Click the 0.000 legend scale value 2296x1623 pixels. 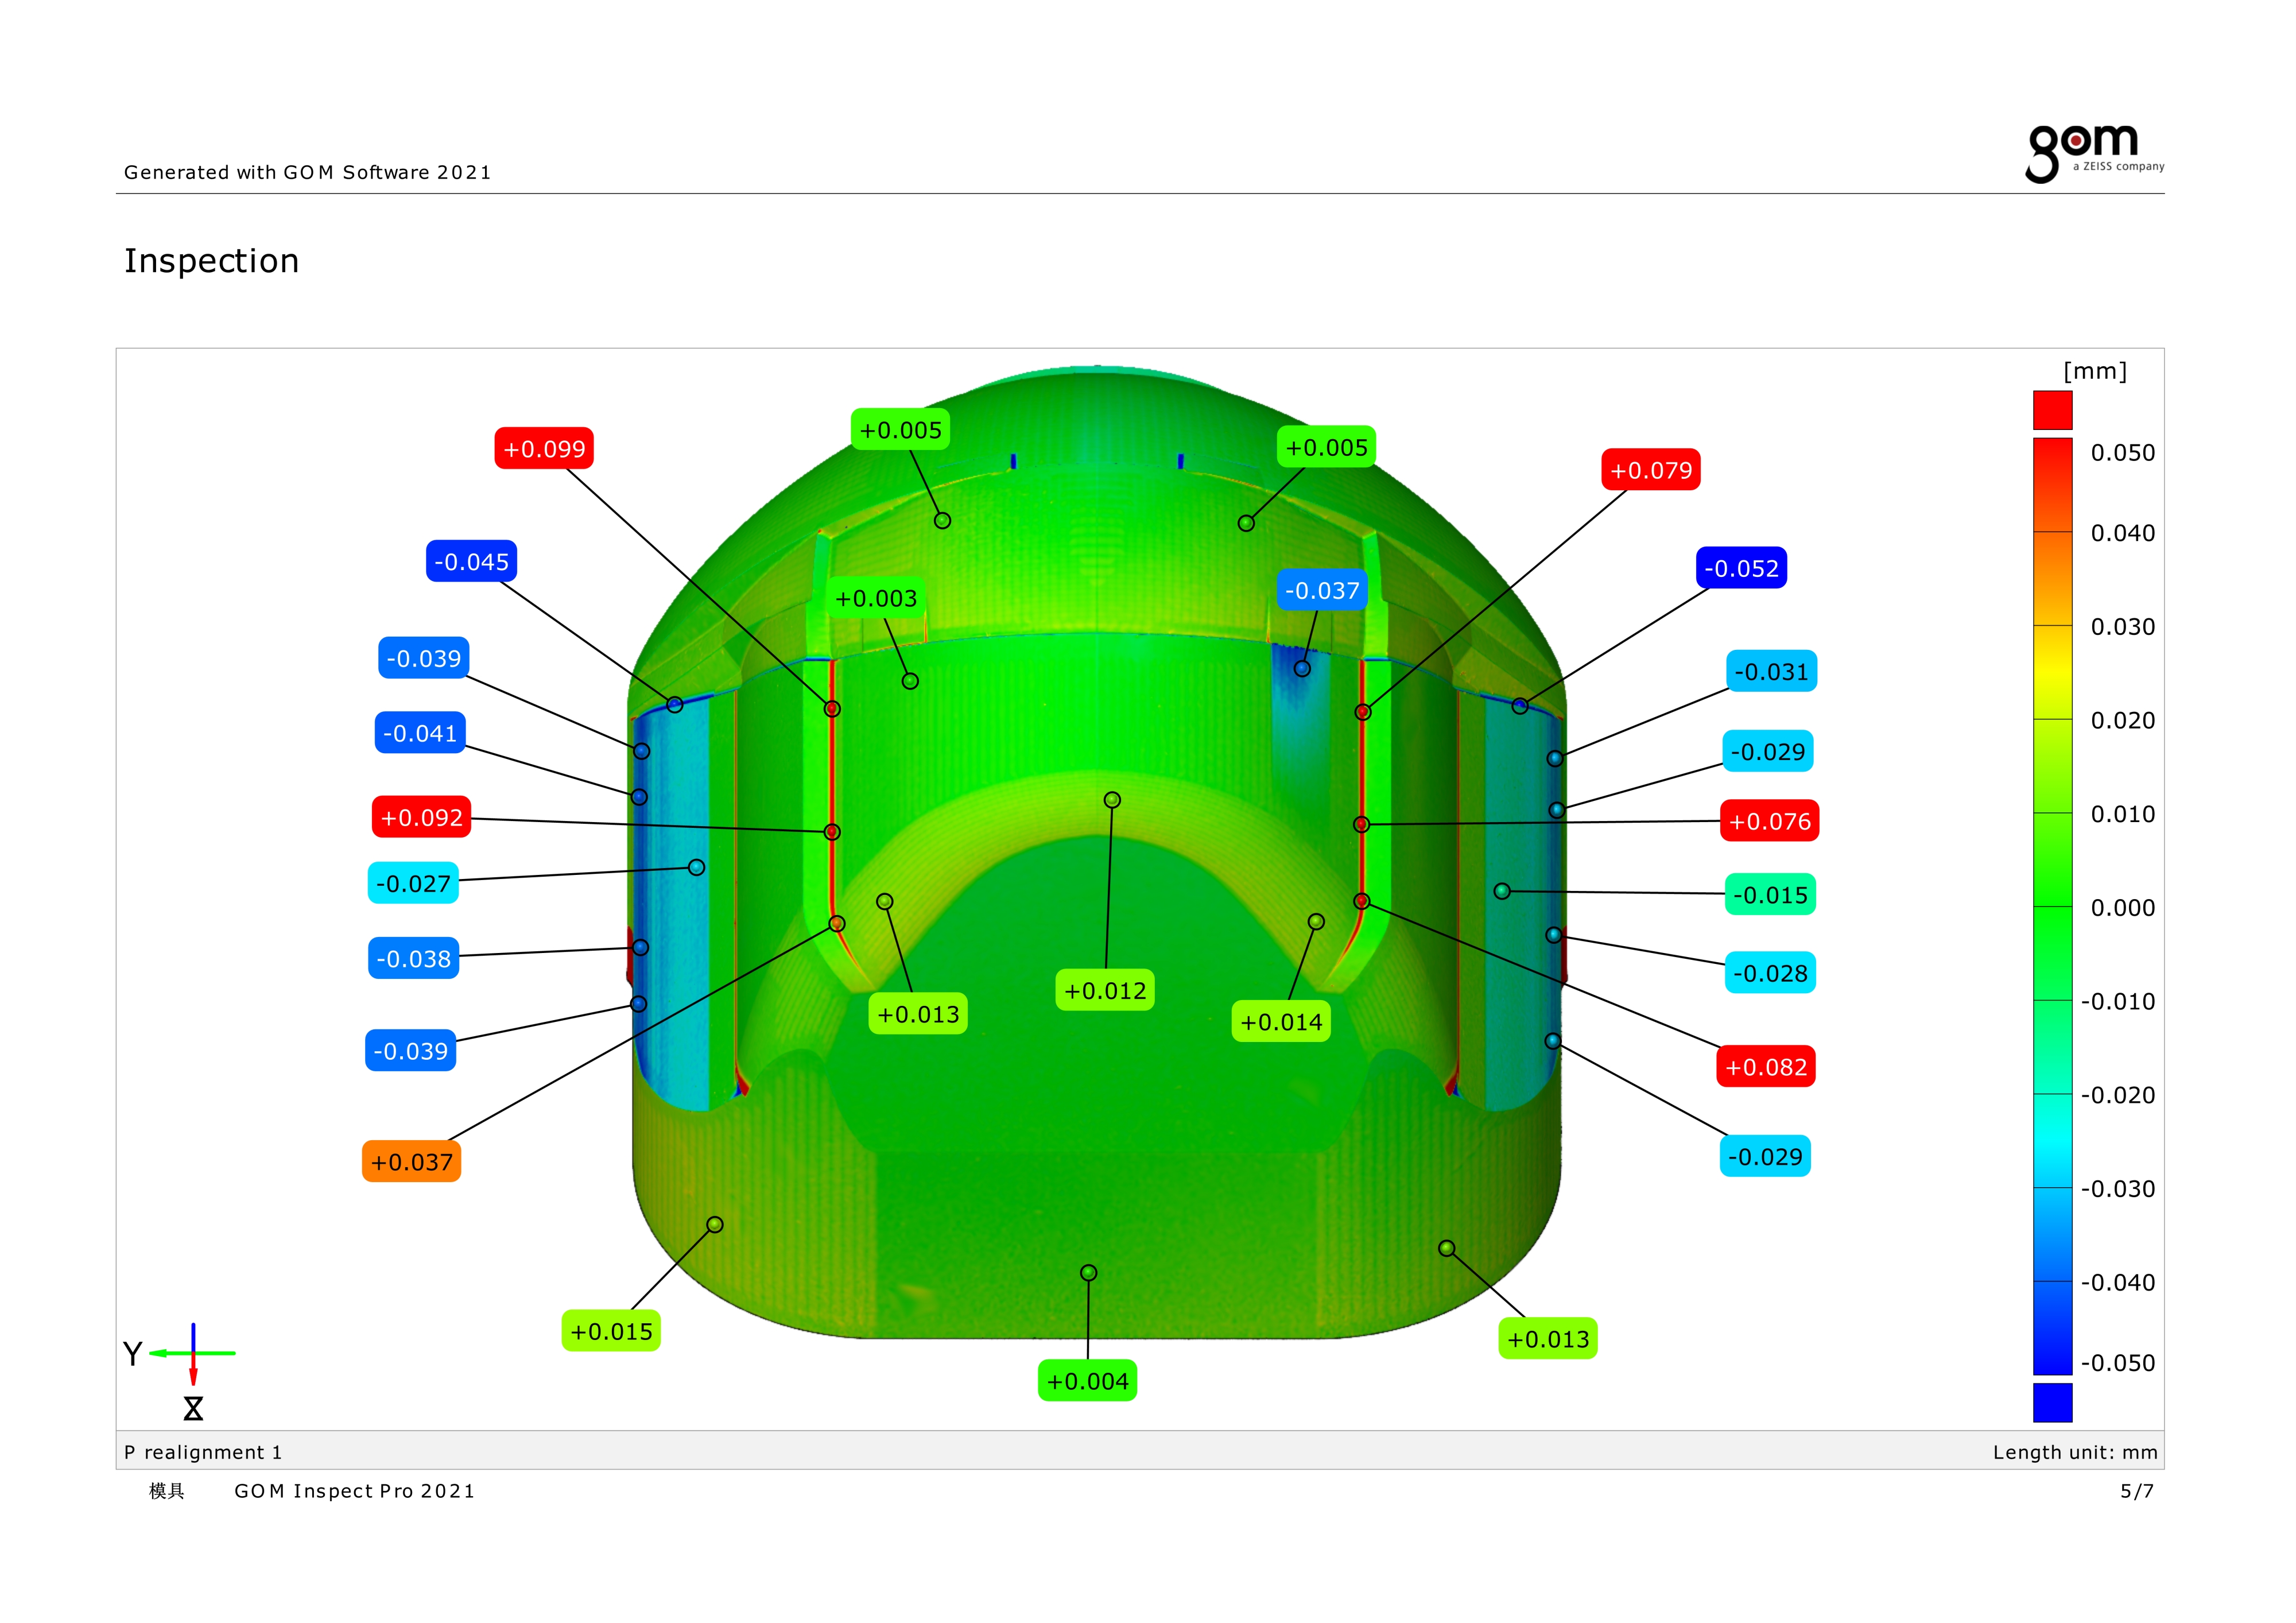[2123, 908]
